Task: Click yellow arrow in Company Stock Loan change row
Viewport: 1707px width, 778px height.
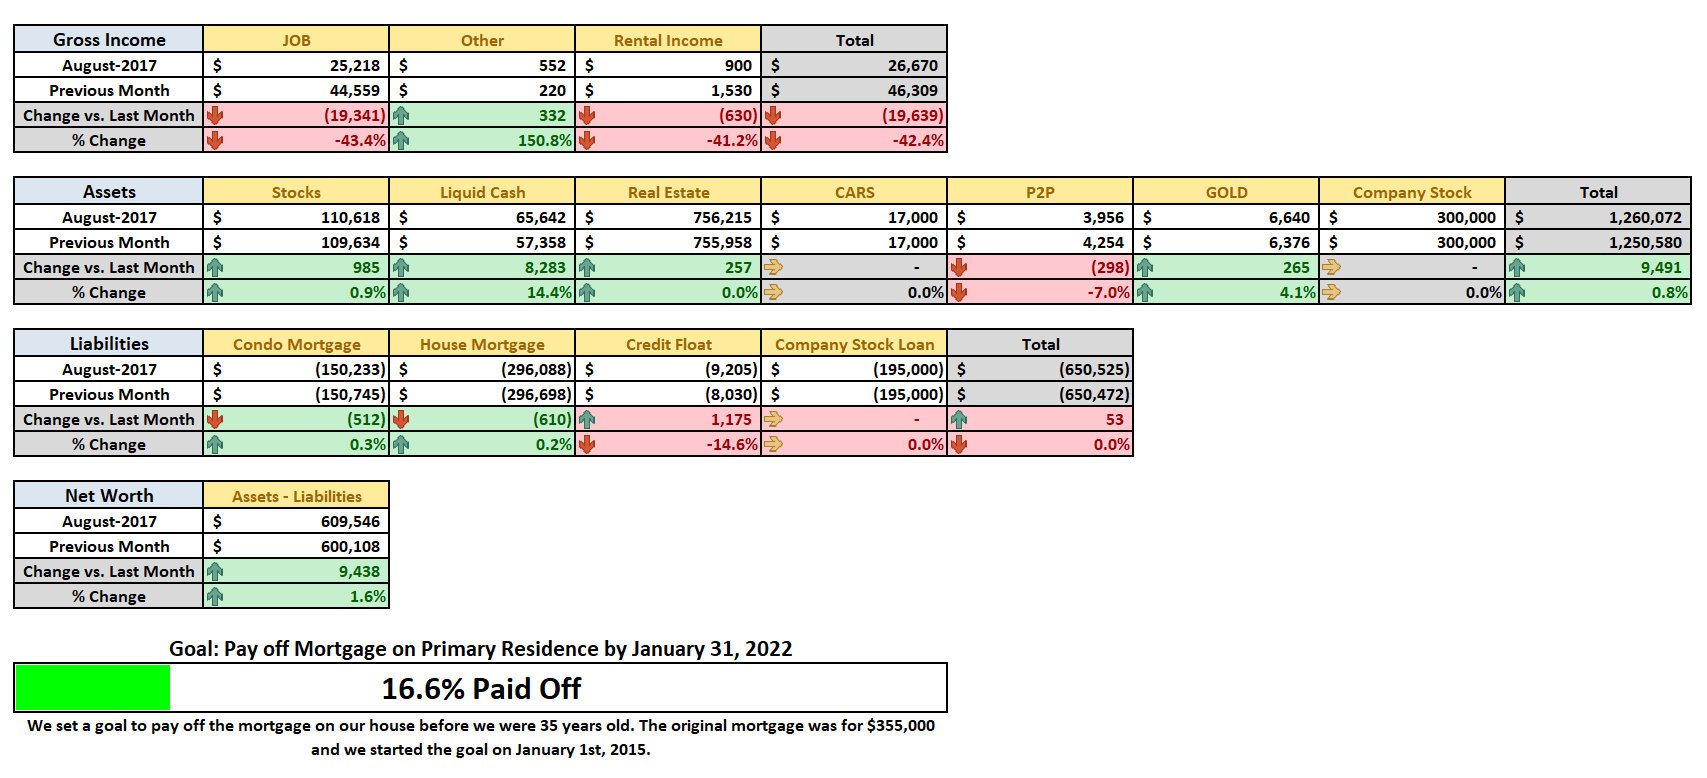Action: [x=773, y=420]
